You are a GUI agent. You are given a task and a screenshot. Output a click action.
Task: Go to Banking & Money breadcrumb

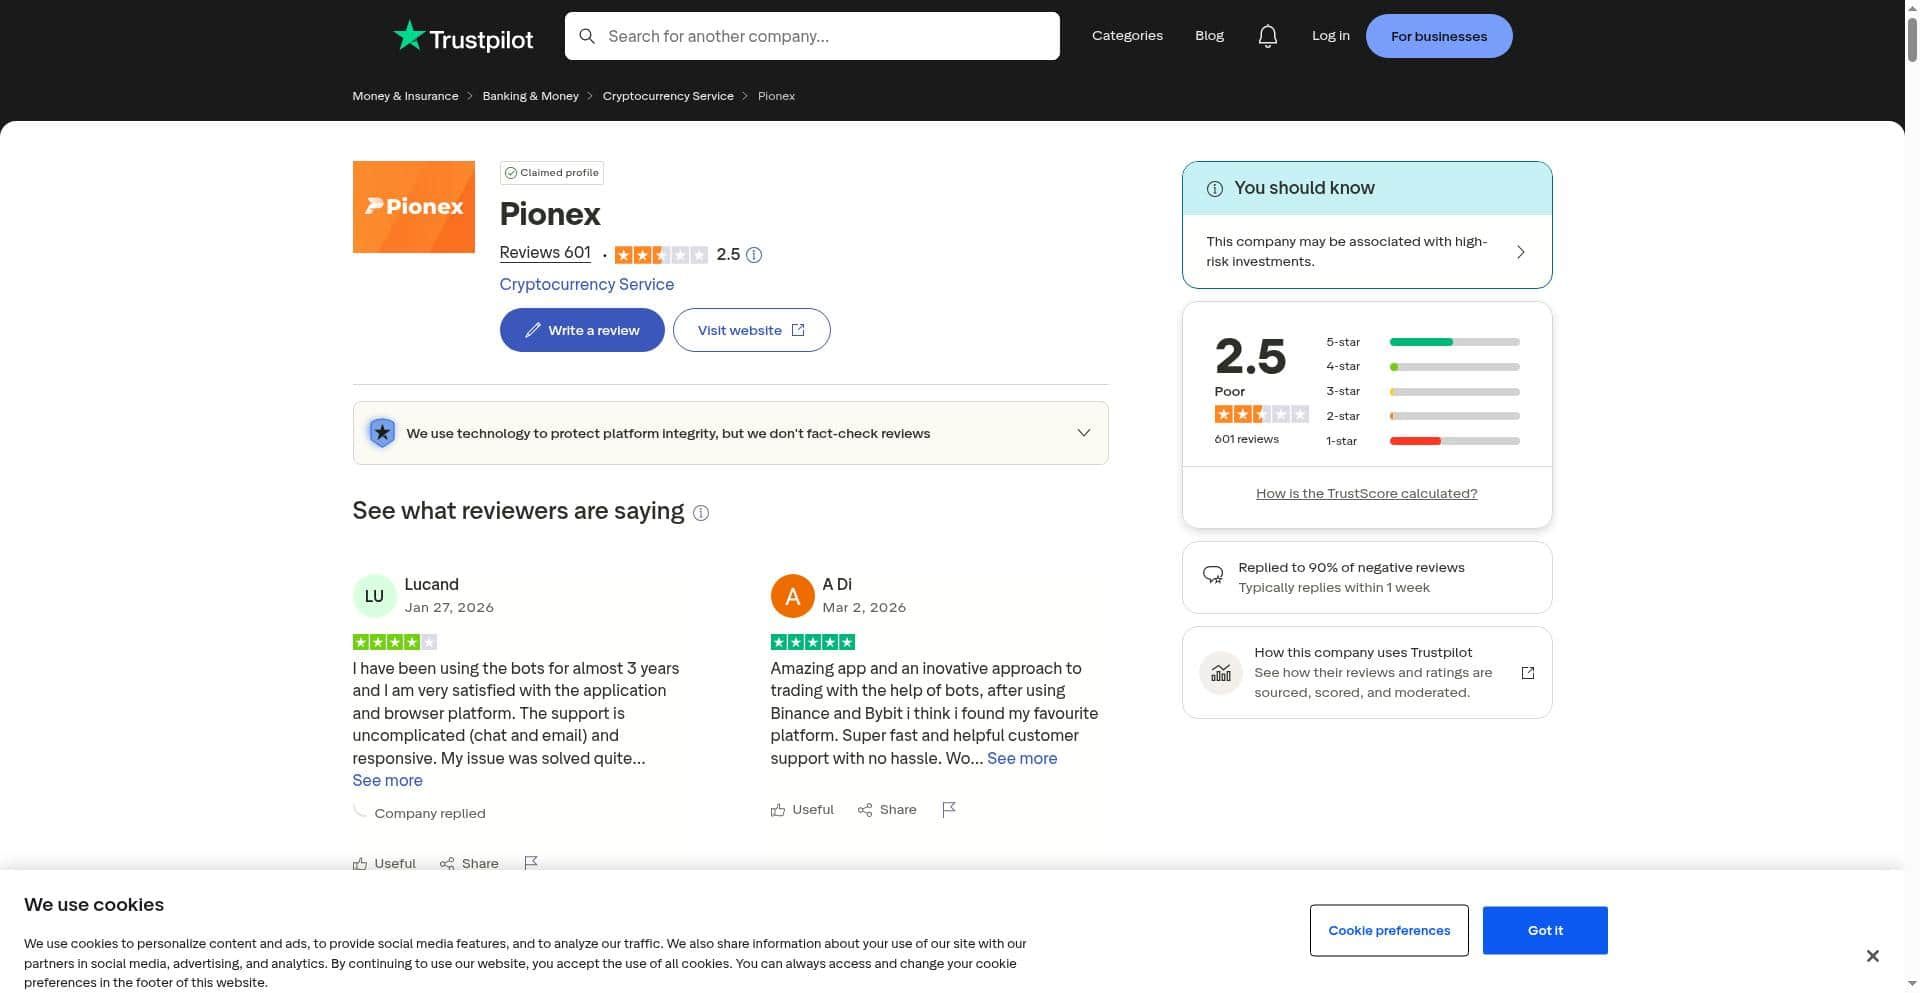[530, 96]
